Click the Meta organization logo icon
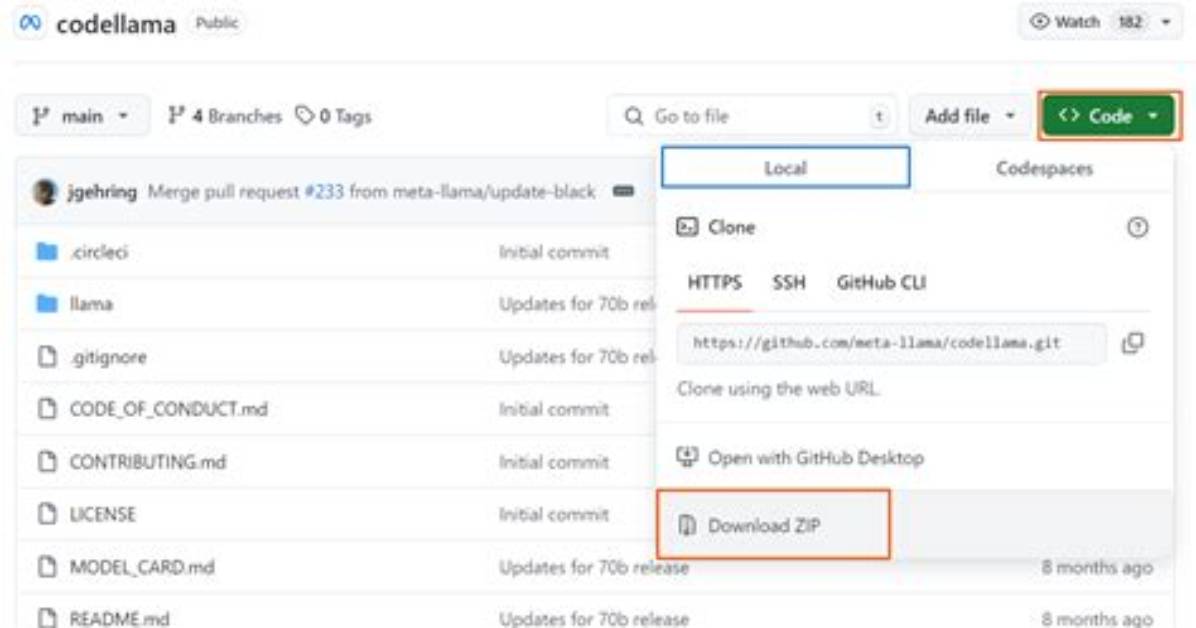 [x=30, y=23]
